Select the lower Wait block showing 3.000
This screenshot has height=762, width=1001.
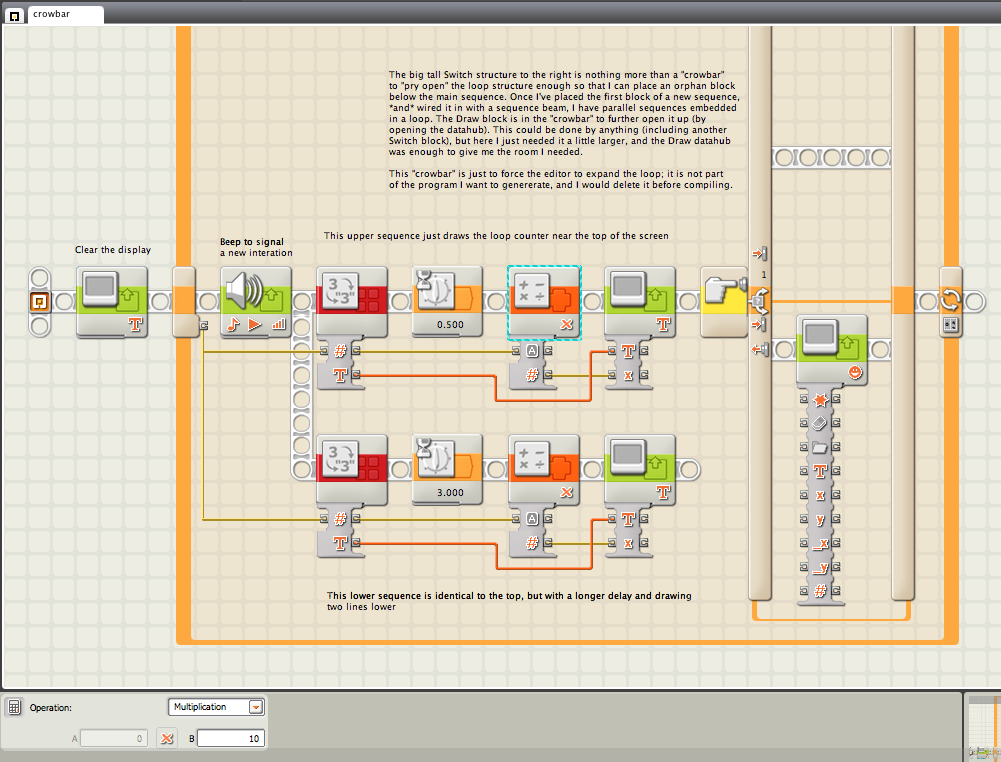[448, 470]
